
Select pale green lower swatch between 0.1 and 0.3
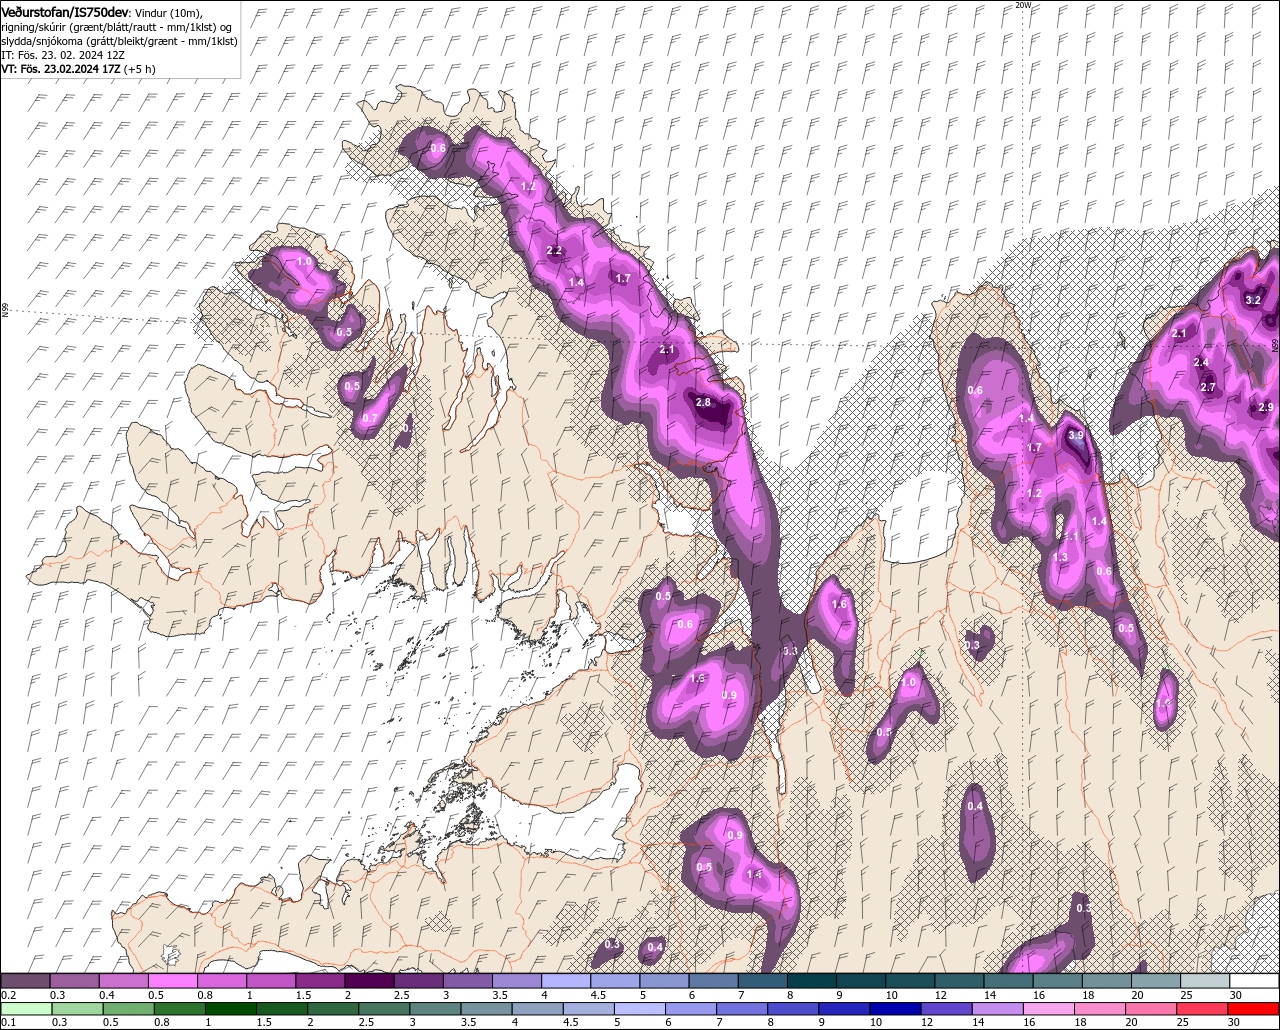(27, 1008)
